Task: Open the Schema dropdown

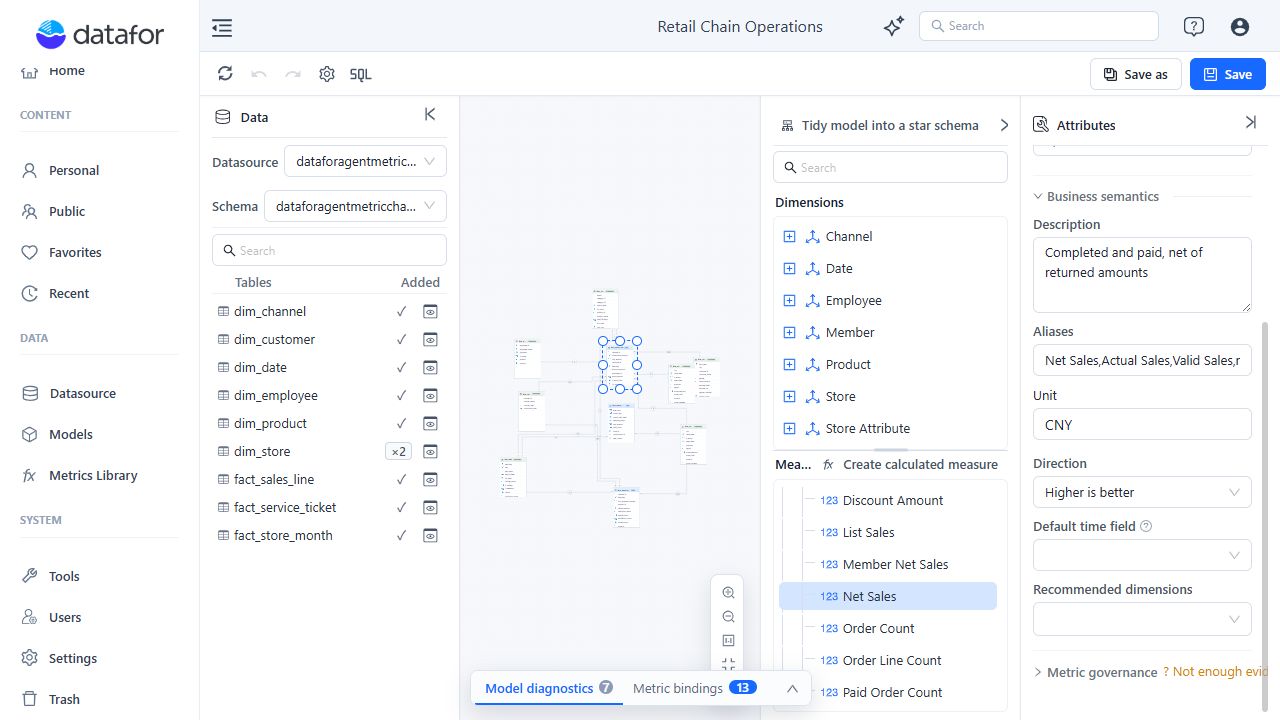Action: click(x=355, y=206)
